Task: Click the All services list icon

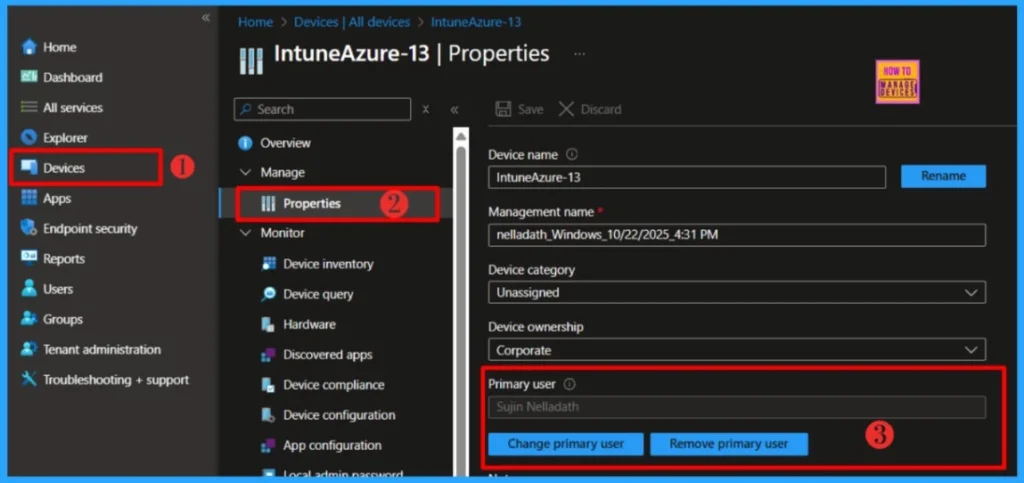Action: 28,107
